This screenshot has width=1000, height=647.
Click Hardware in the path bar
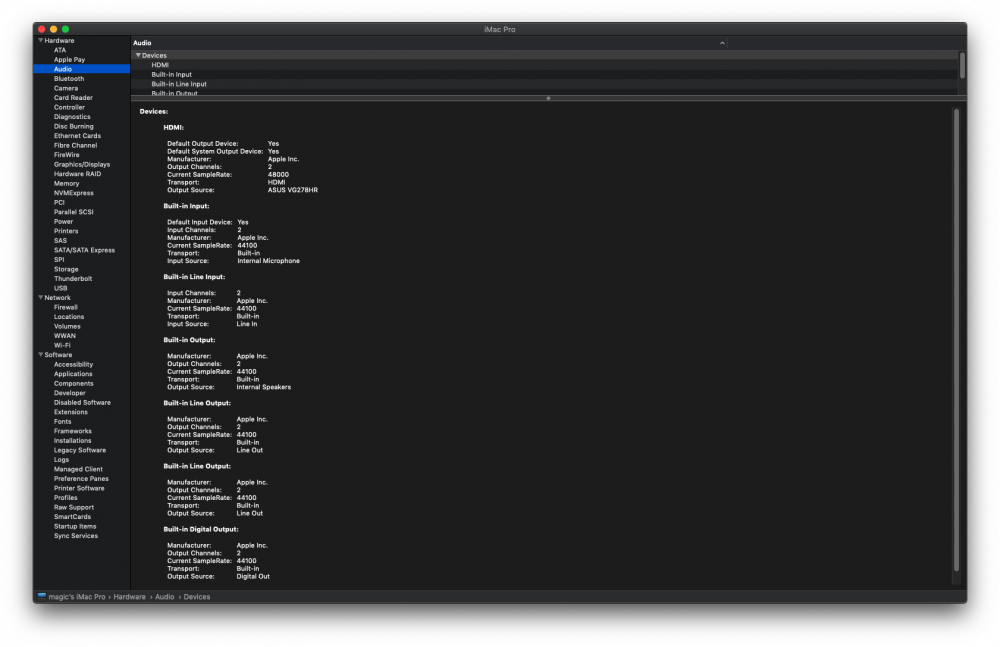click(129, 597)
